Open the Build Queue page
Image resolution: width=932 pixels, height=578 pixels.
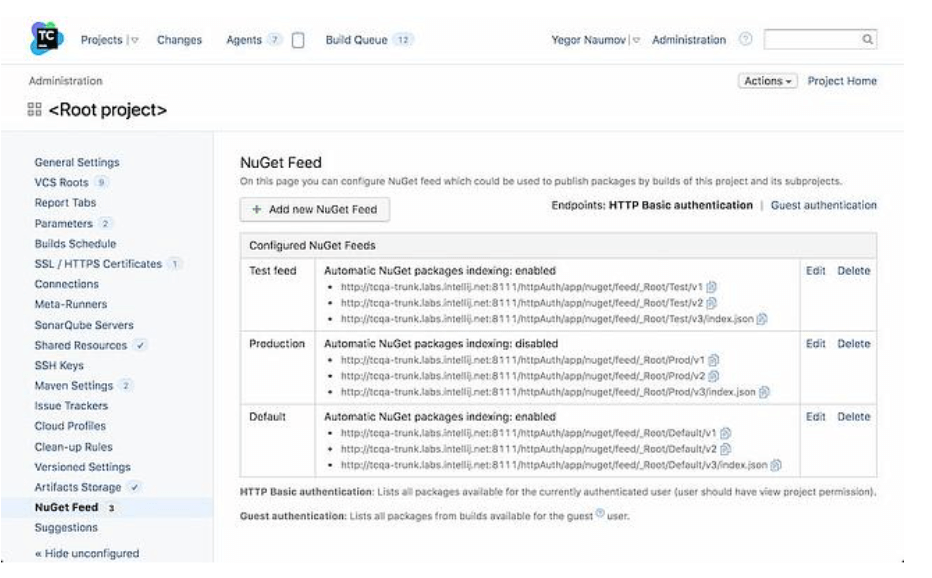[x=357, y=40]
